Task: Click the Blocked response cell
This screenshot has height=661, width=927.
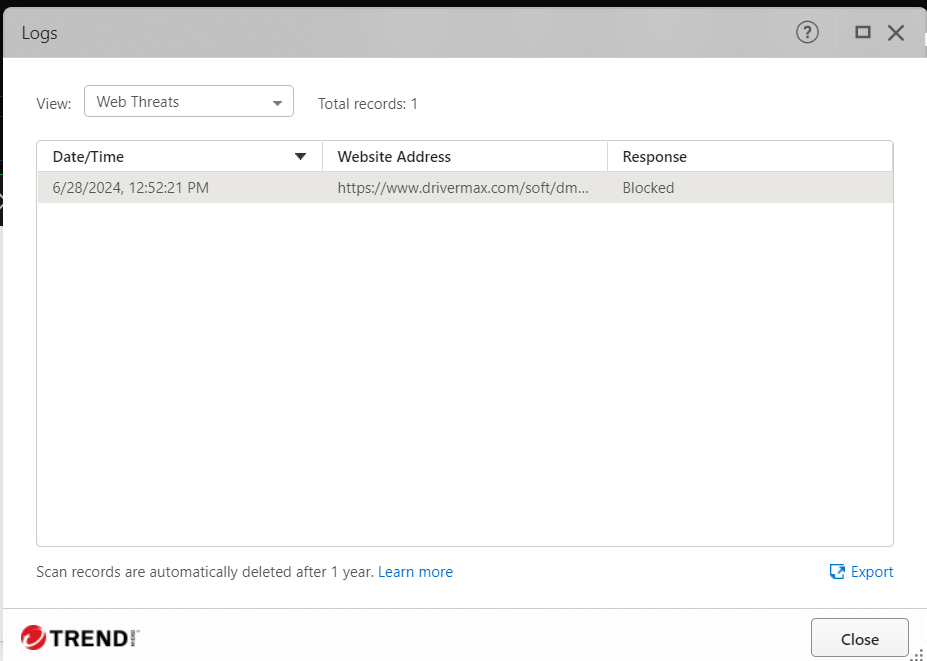Action: coord(648,188)
